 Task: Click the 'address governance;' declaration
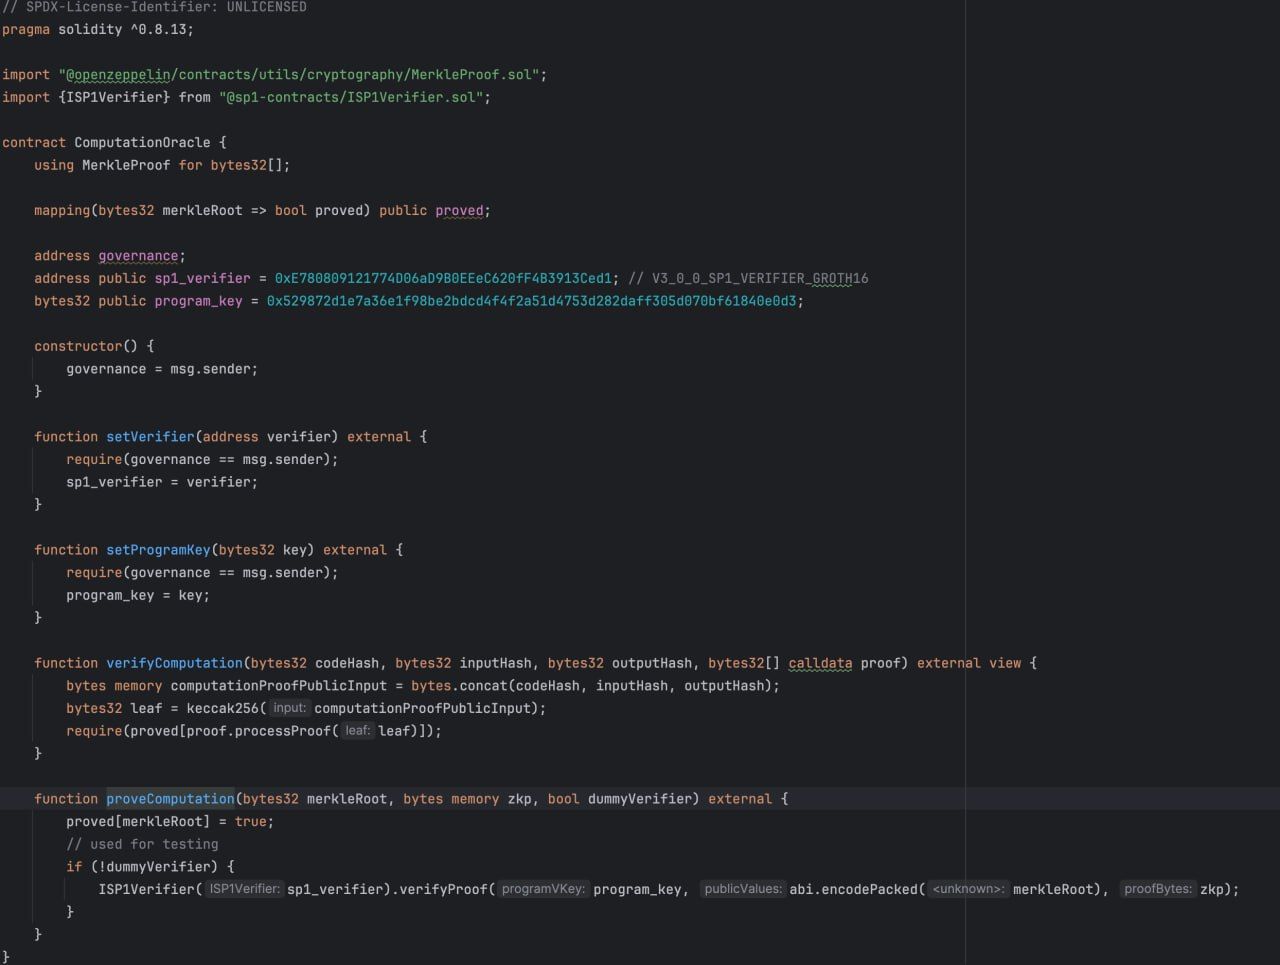(x=110, y=256)
